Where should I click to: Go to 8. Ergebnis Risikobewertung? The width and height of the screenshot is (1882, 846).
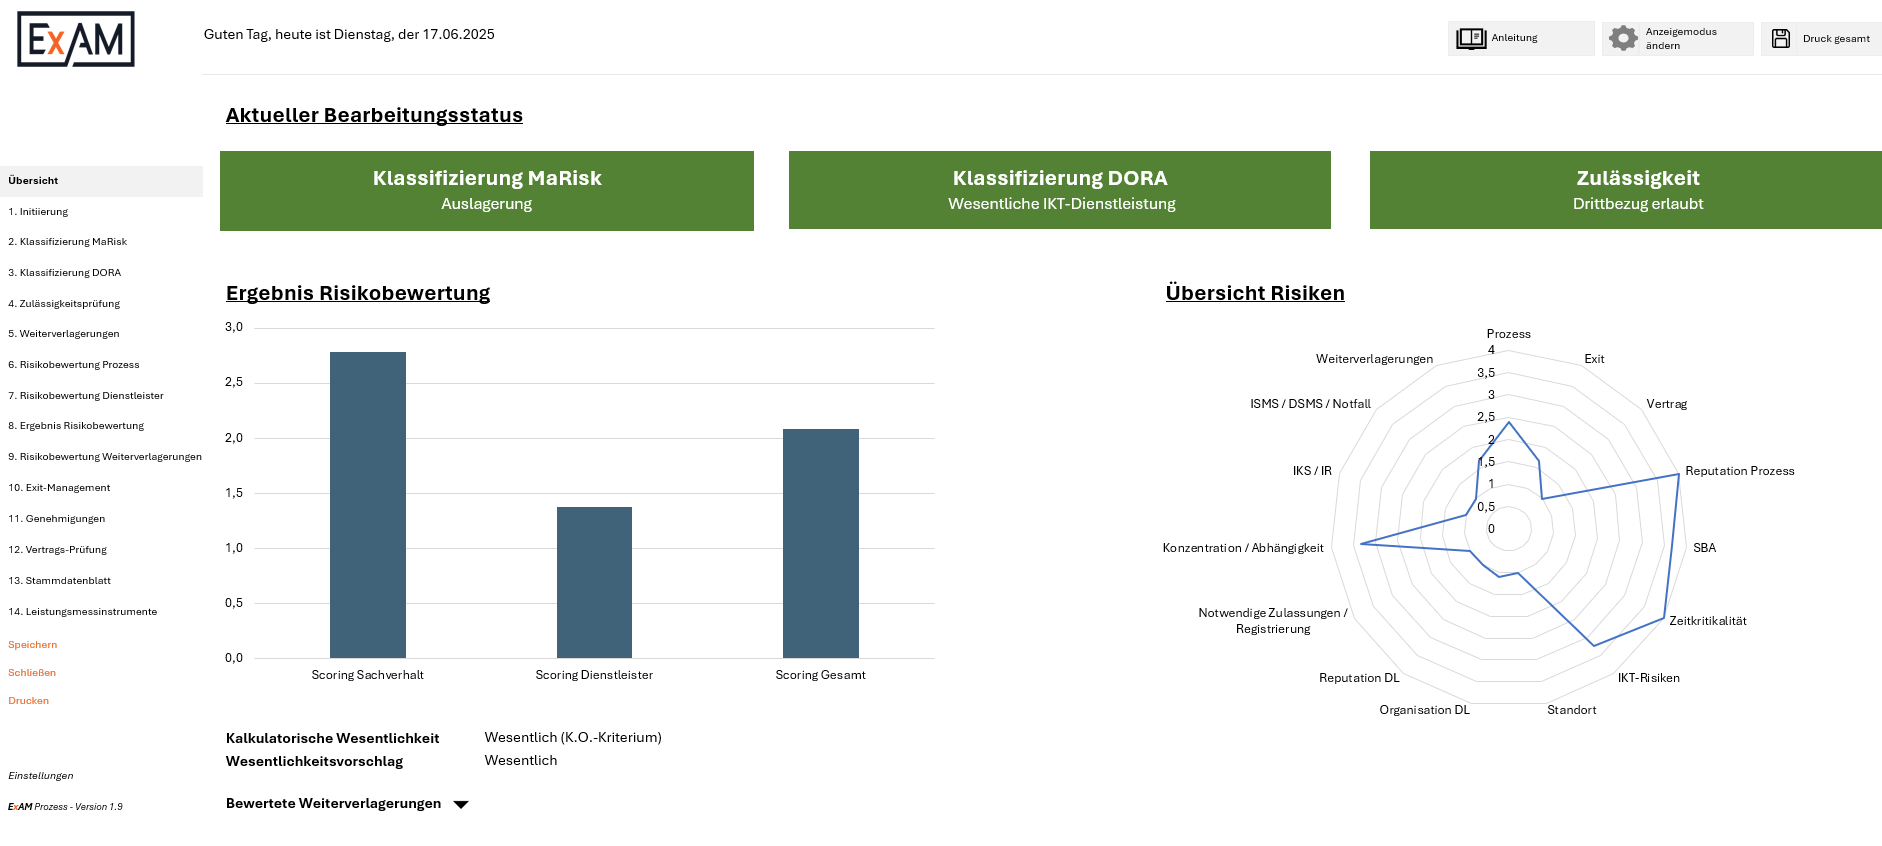point(76,426)
